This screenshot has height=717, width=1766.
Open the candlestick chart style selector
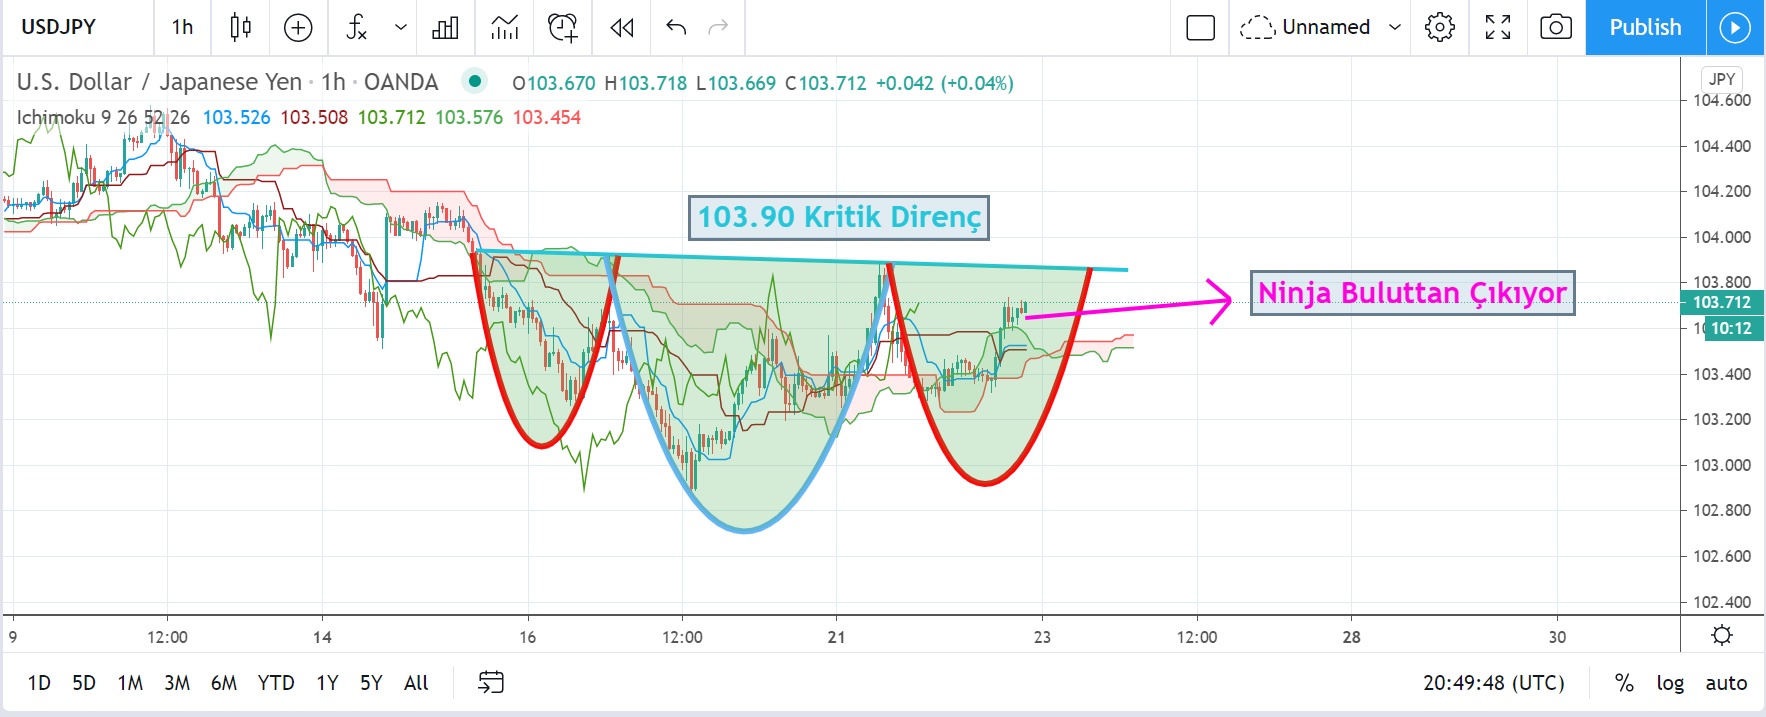point(240,27)
